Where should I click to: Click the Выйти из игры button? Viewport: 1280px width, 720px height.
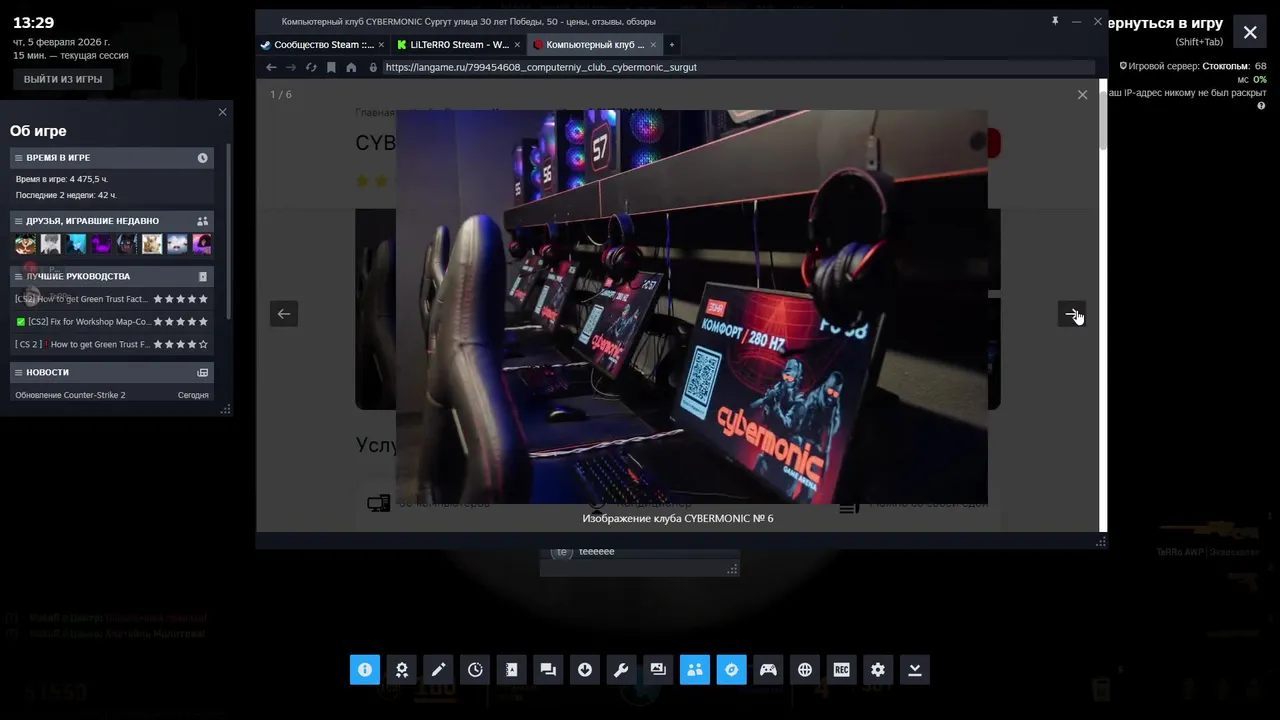click(63, 79)
